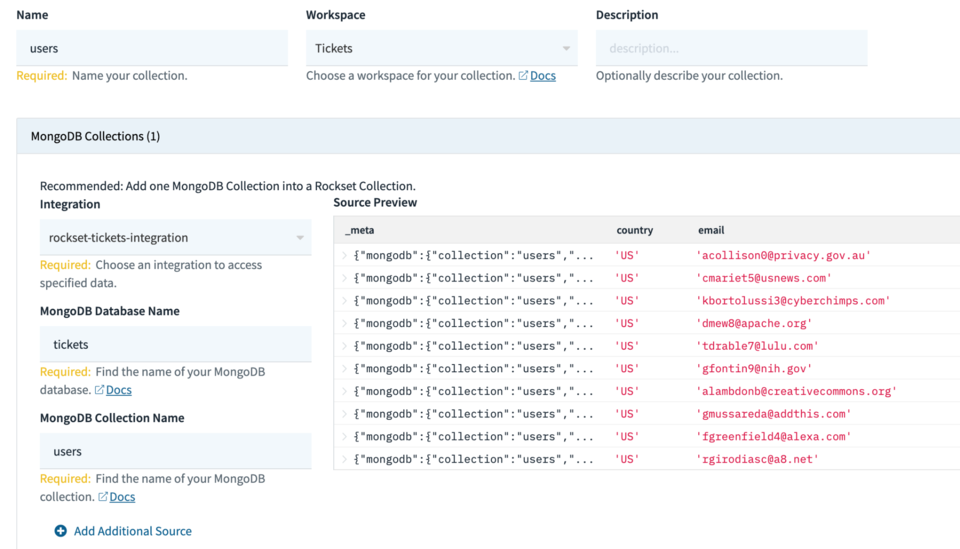Expand row for cmariet5@usnews.com
Image resolution: width=960 pixels, height=549 pixels.
tap(344, 278)
